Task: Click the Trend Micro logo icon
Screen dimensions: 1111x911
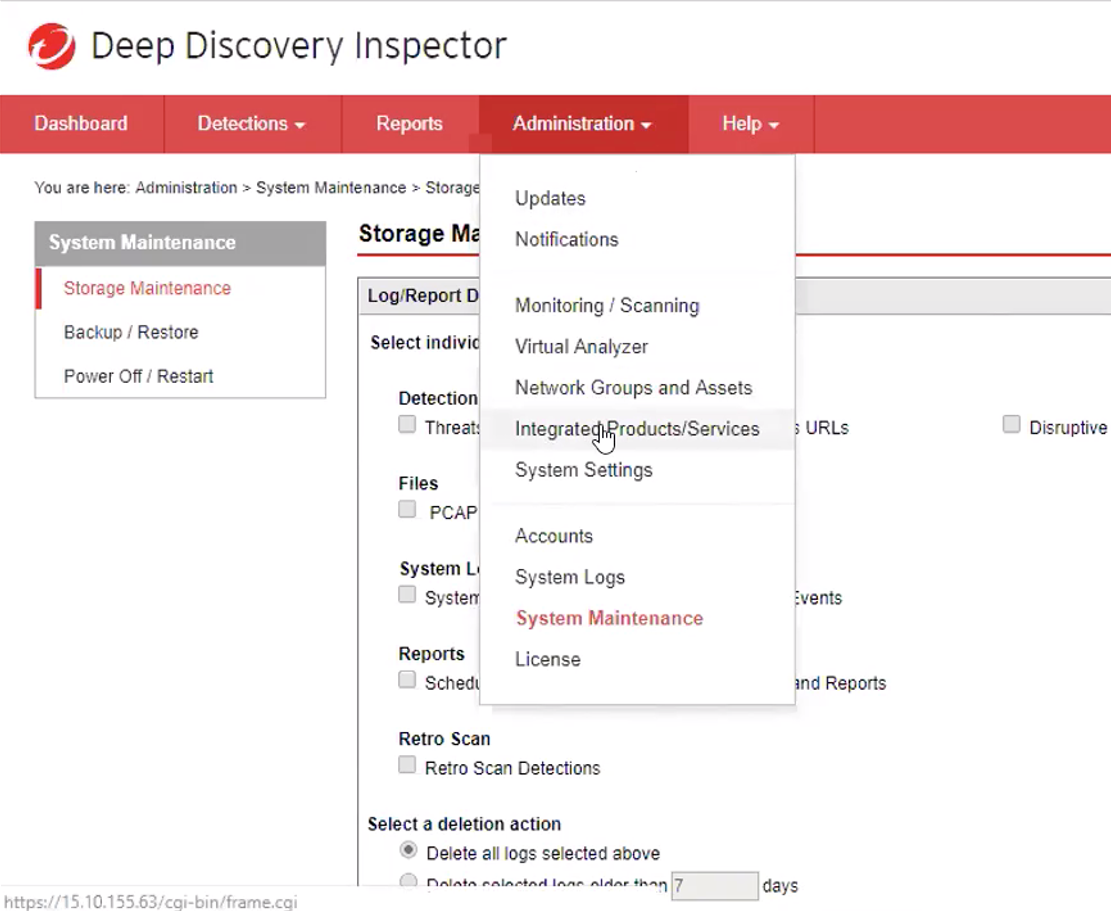Action: click(51, 46)
